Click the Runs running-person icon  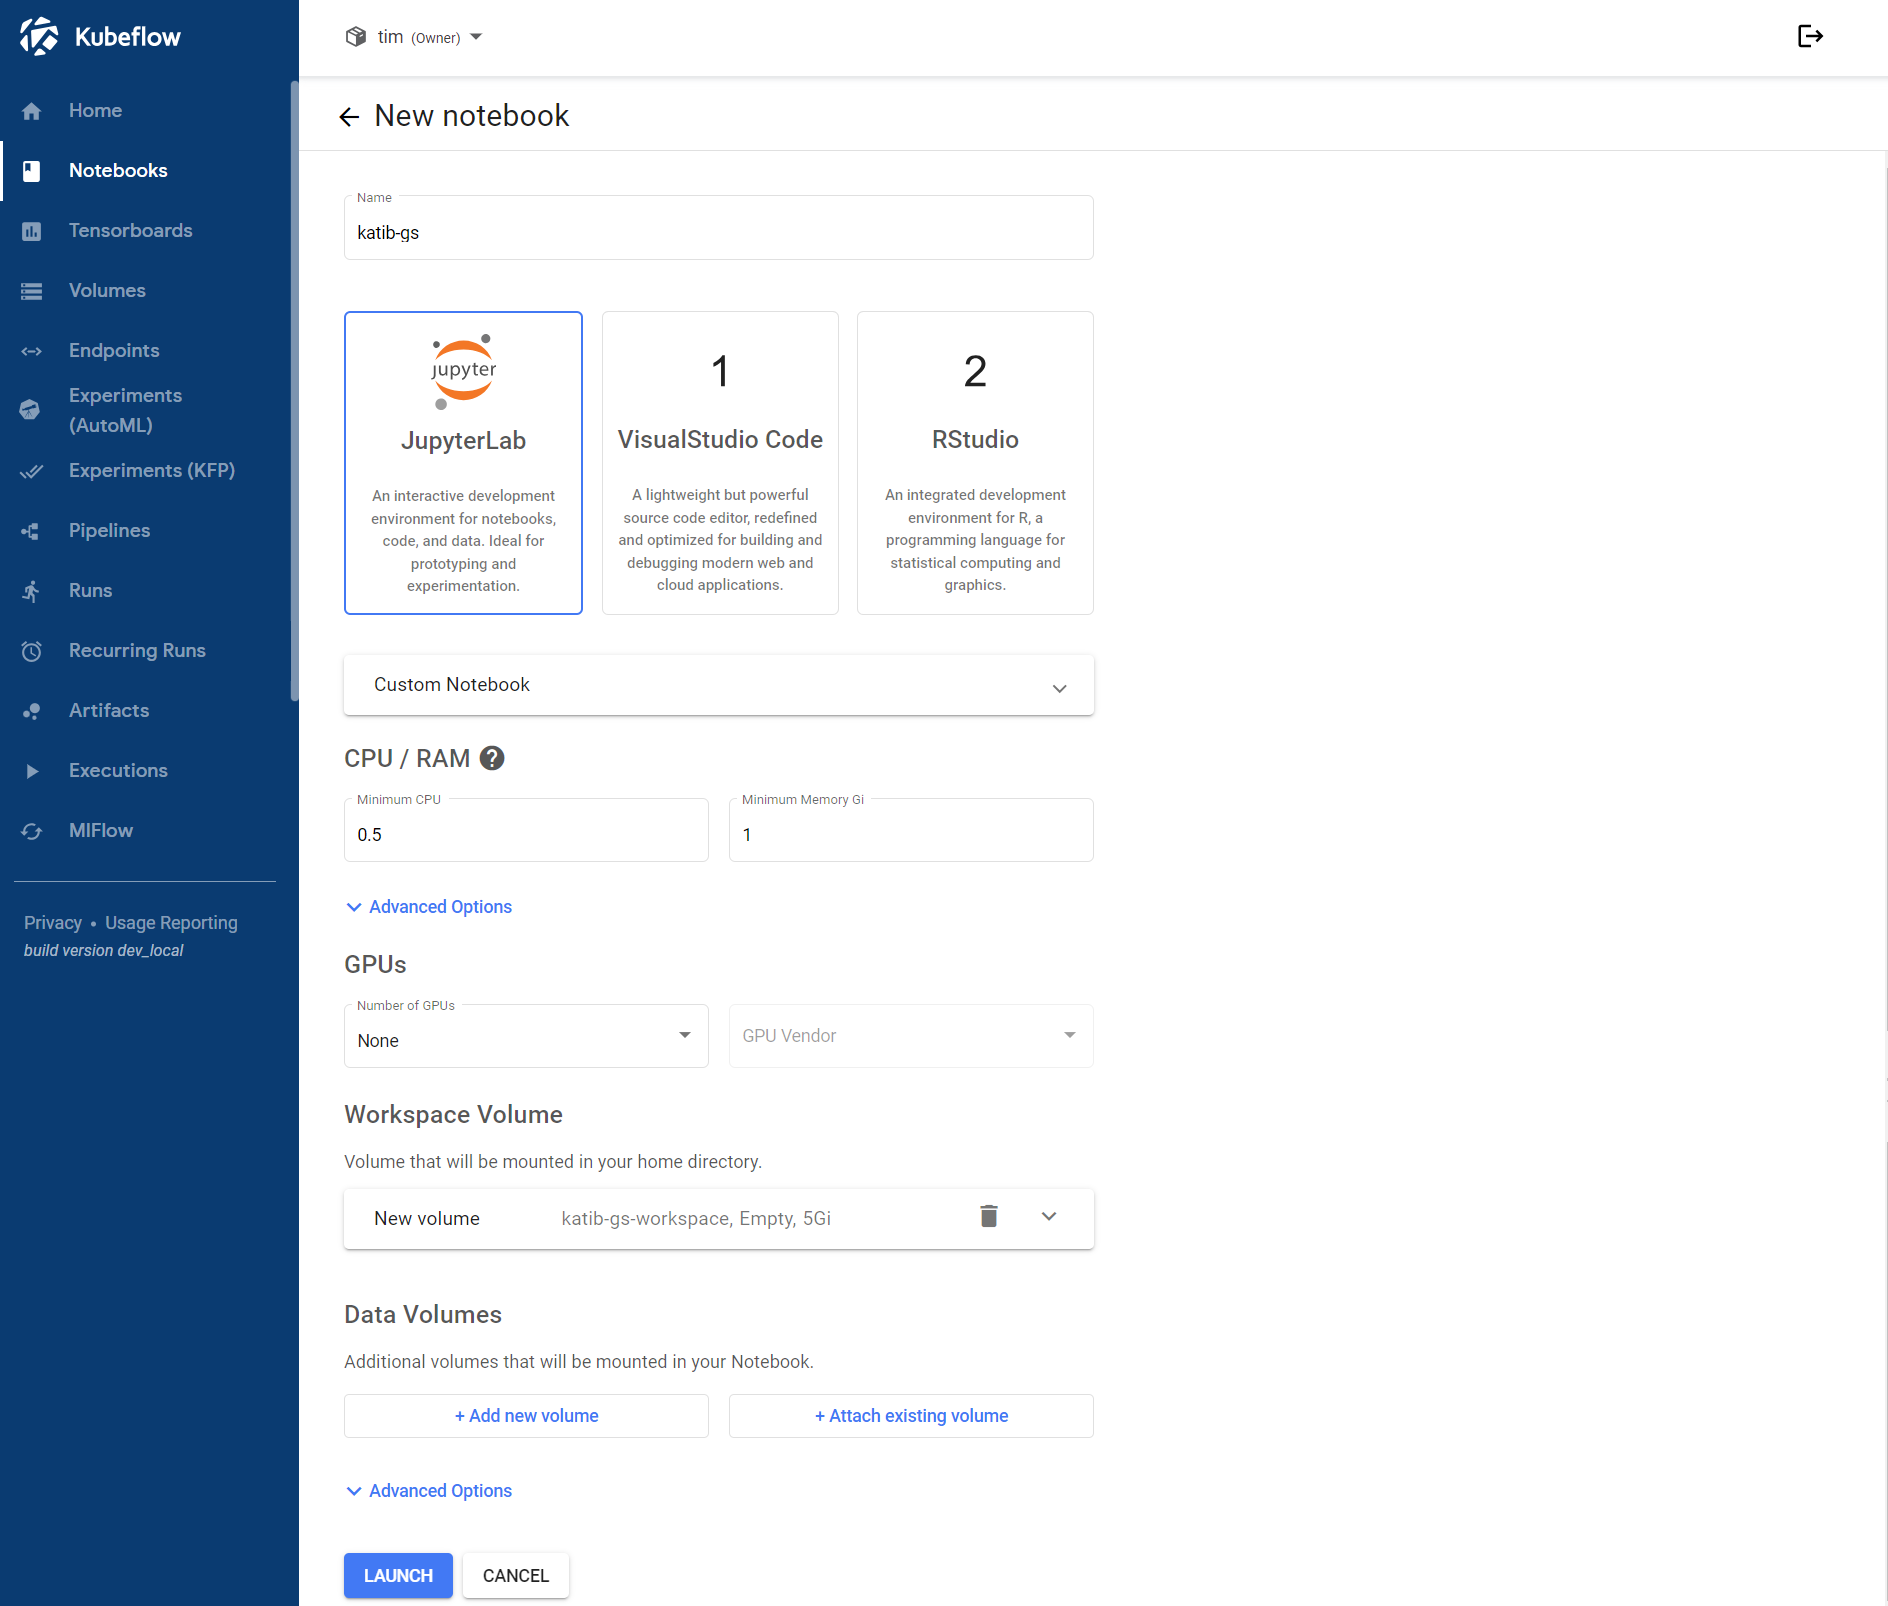pyautogui.click(x=32, y=591)
